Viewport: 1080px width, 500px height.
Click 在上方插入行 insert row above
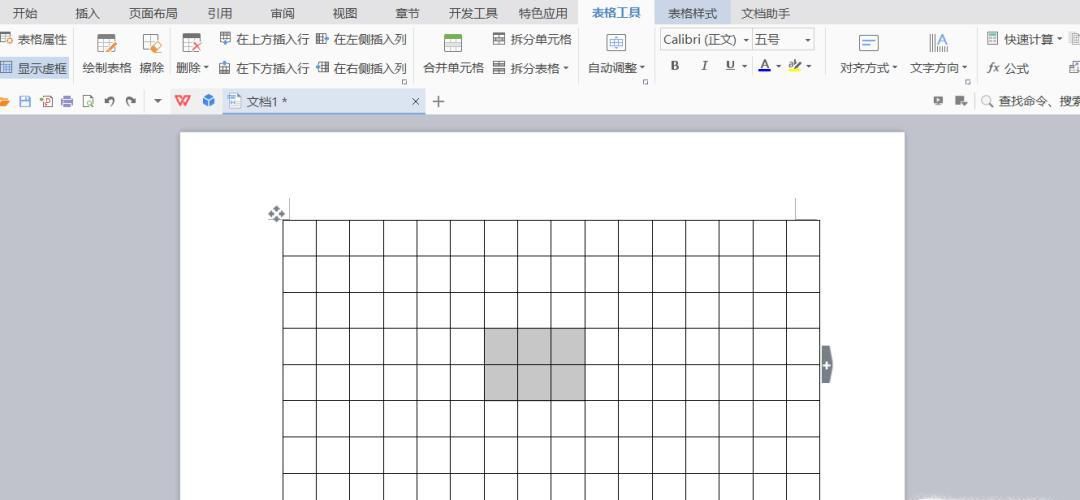264,39
